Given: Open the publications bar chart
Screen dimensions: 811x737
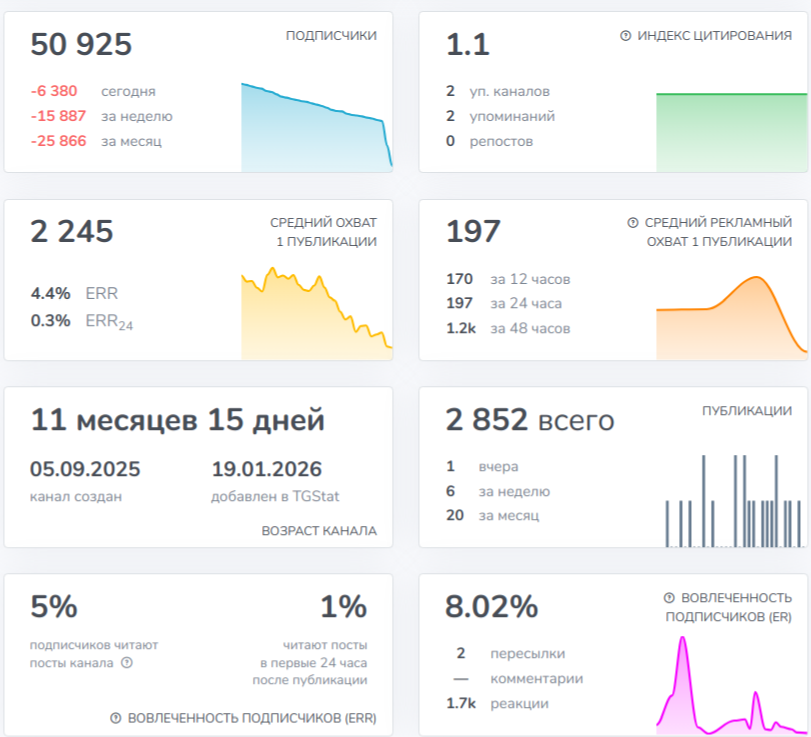Looking at the screenshot, I should 734,501.
